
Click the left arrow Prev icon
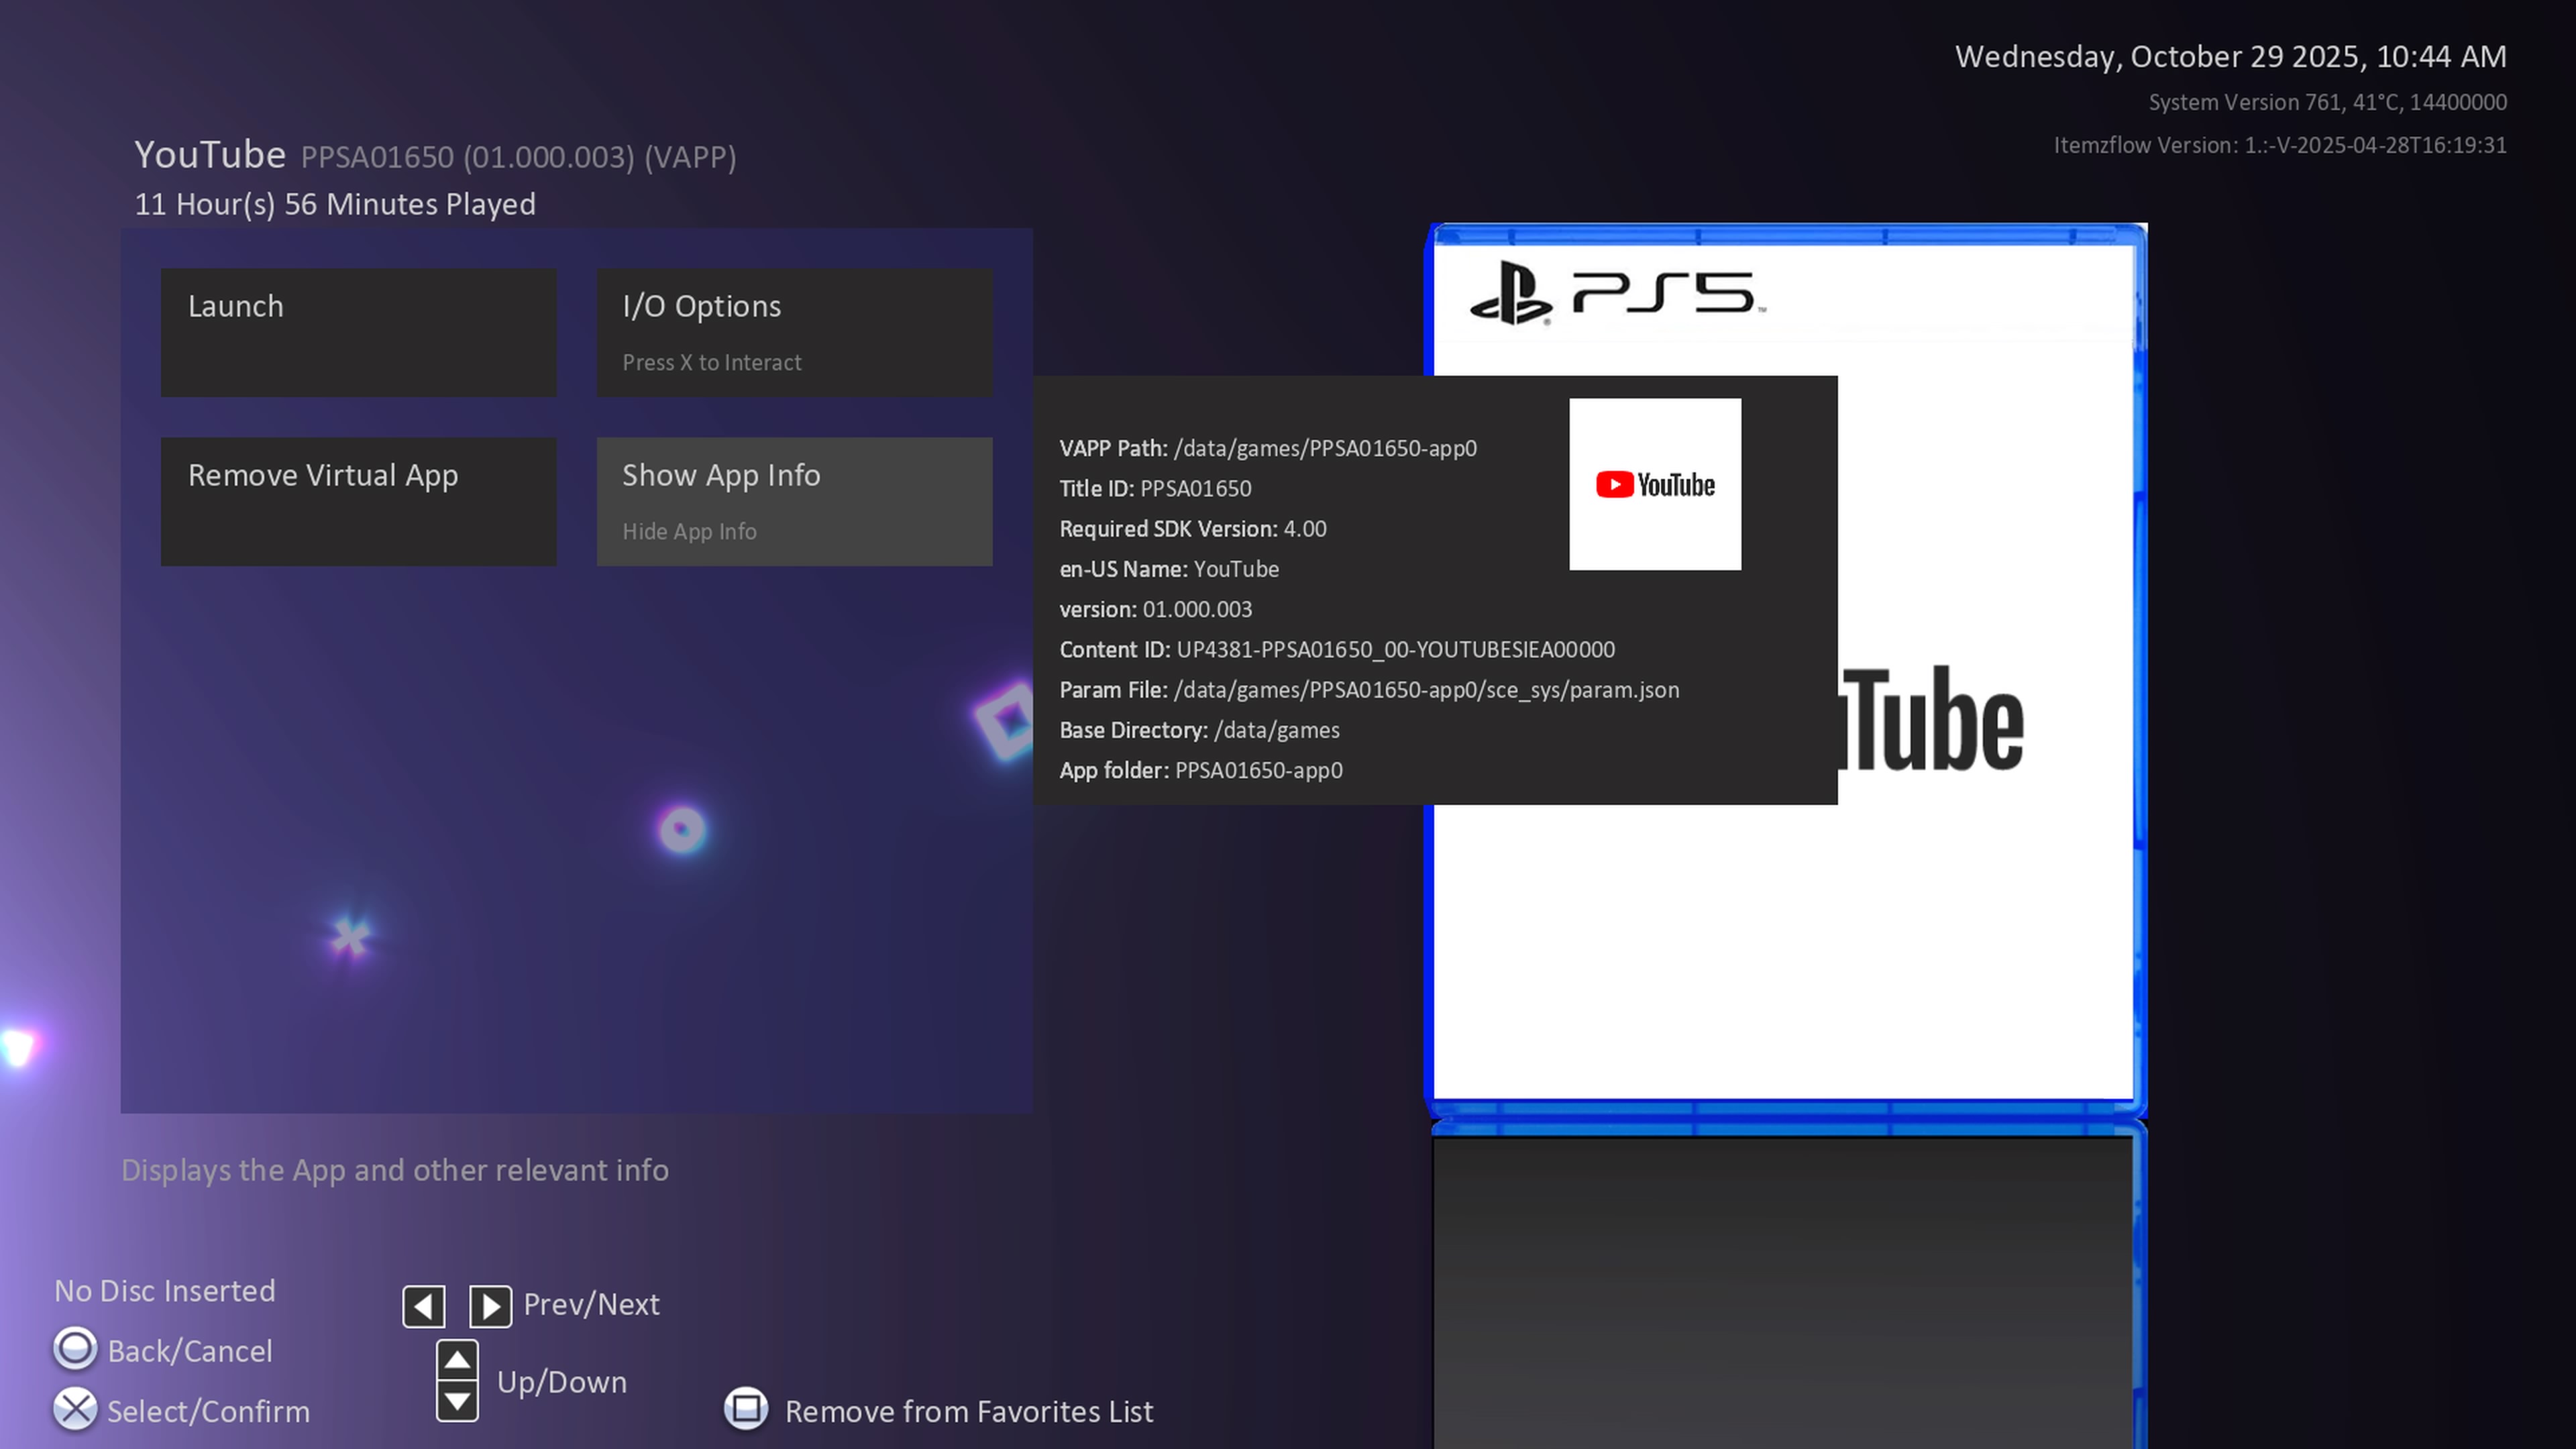tap(424, 1306)
